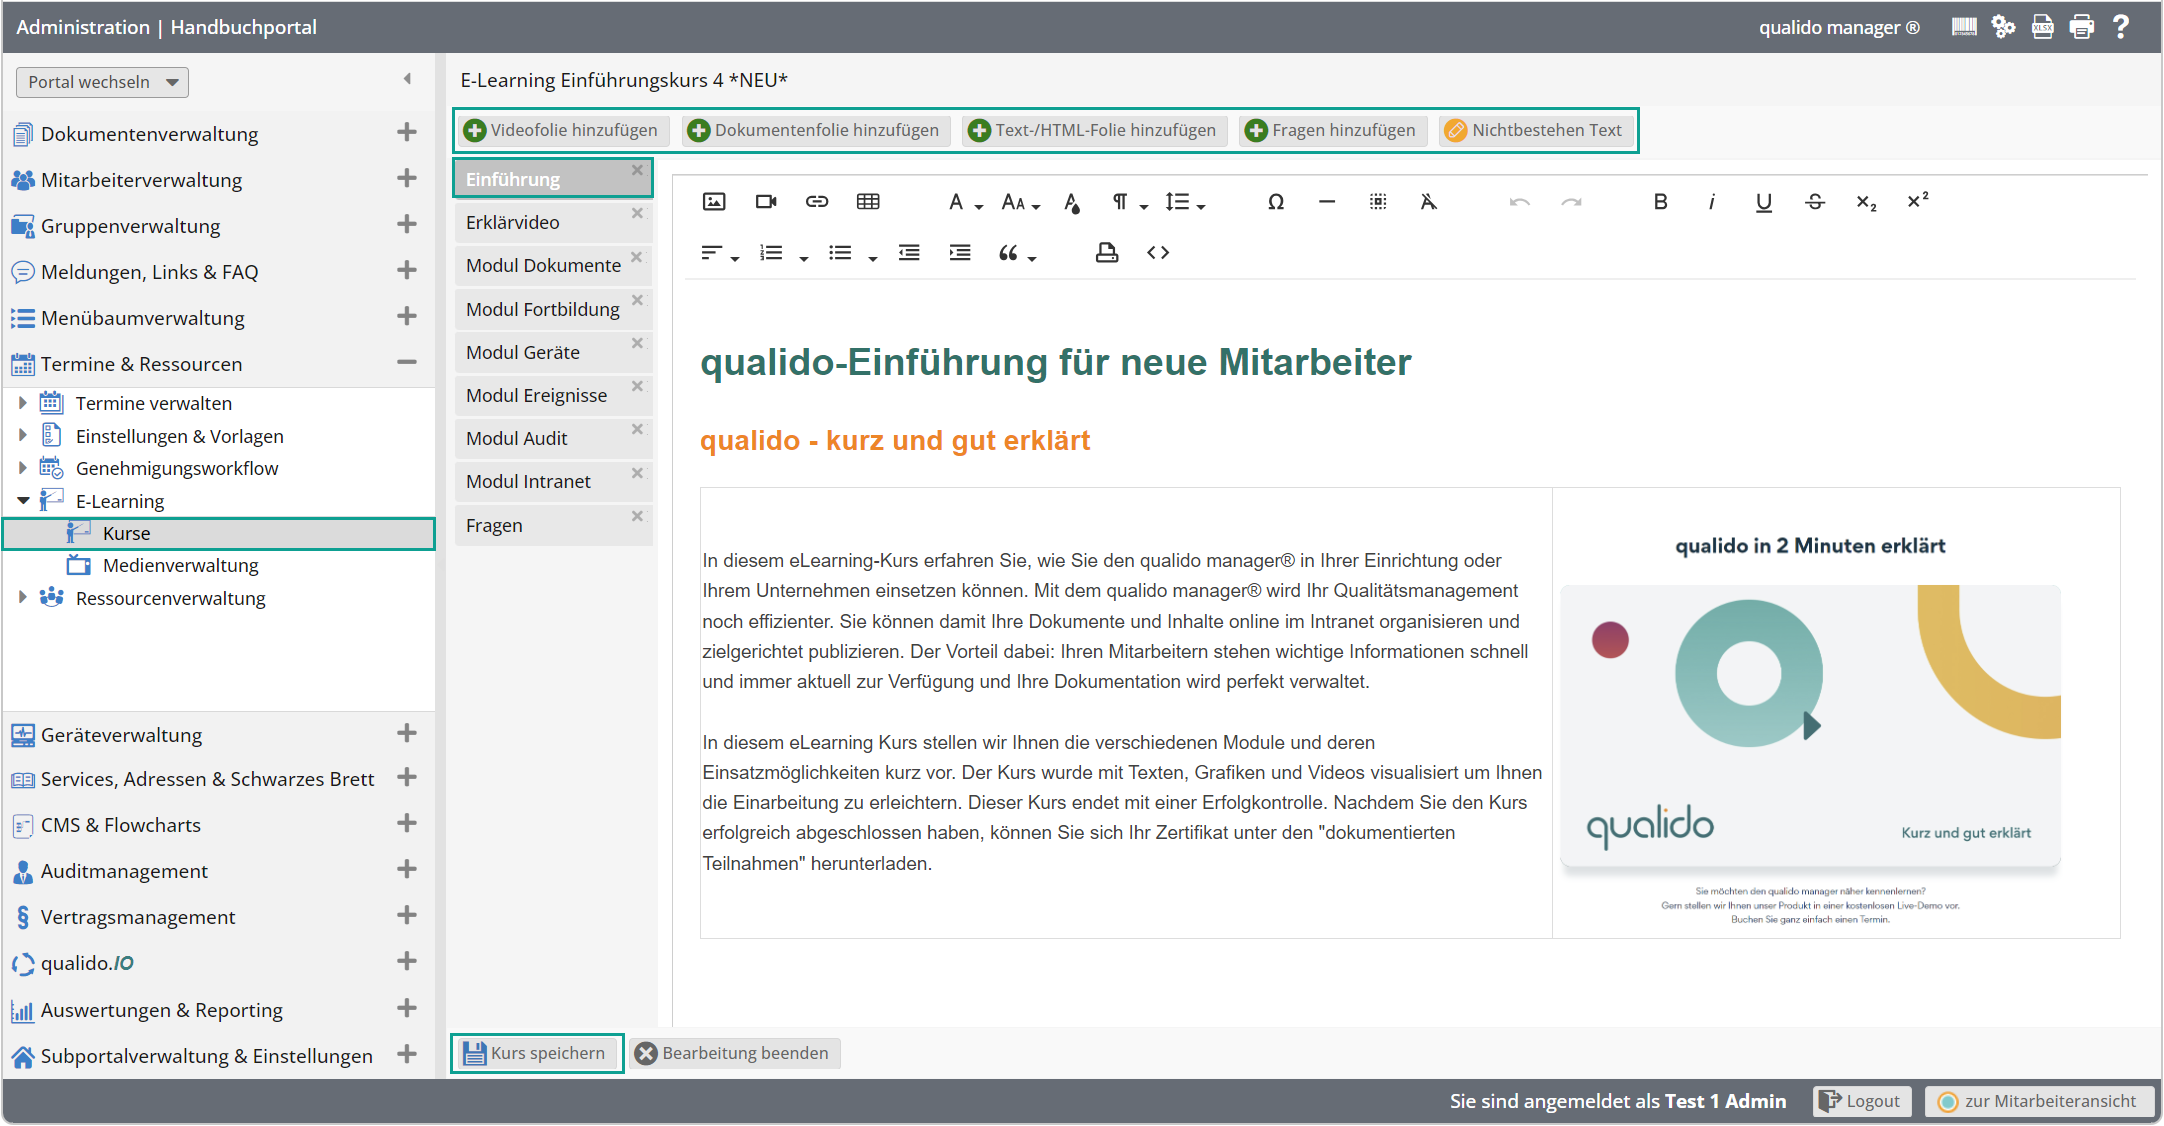Click Bearbeitung beenden button
The width and height of the screenshot is (2164, 1126).
click(x=734, y=1053)
